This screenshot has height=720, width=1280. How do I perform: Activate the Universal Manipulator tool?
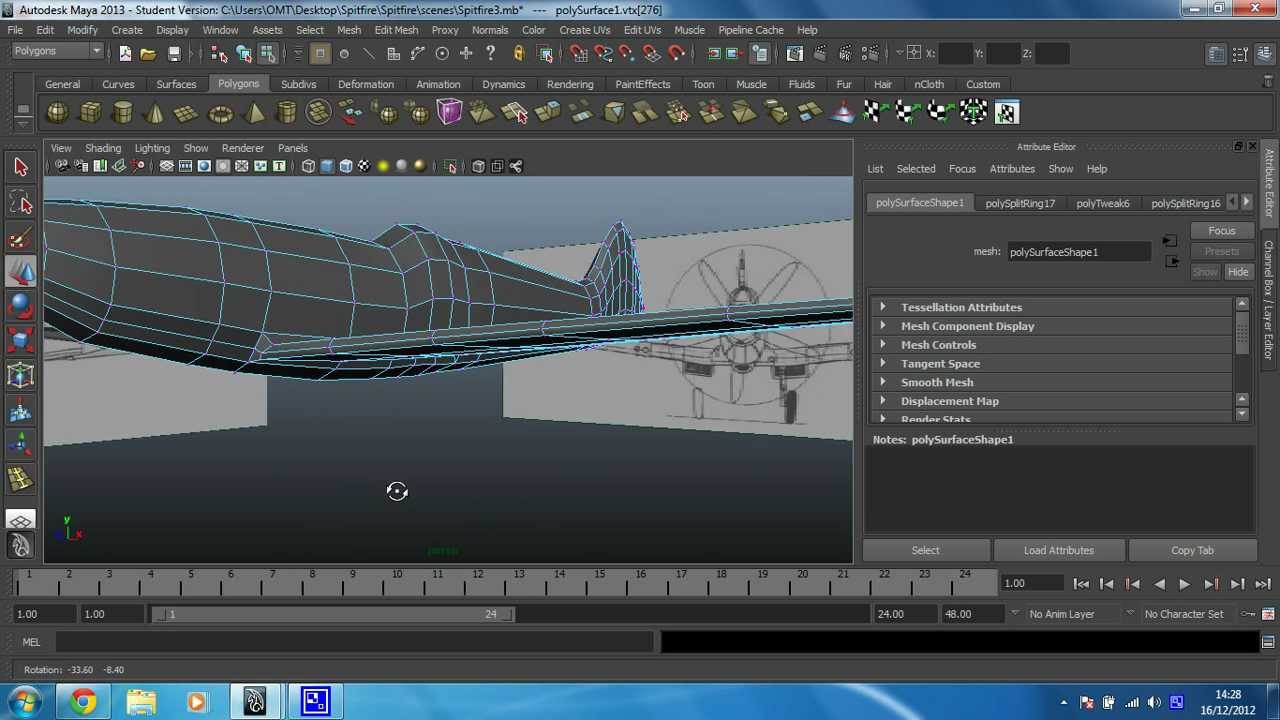pyautogui.click(x=21, y=376)
